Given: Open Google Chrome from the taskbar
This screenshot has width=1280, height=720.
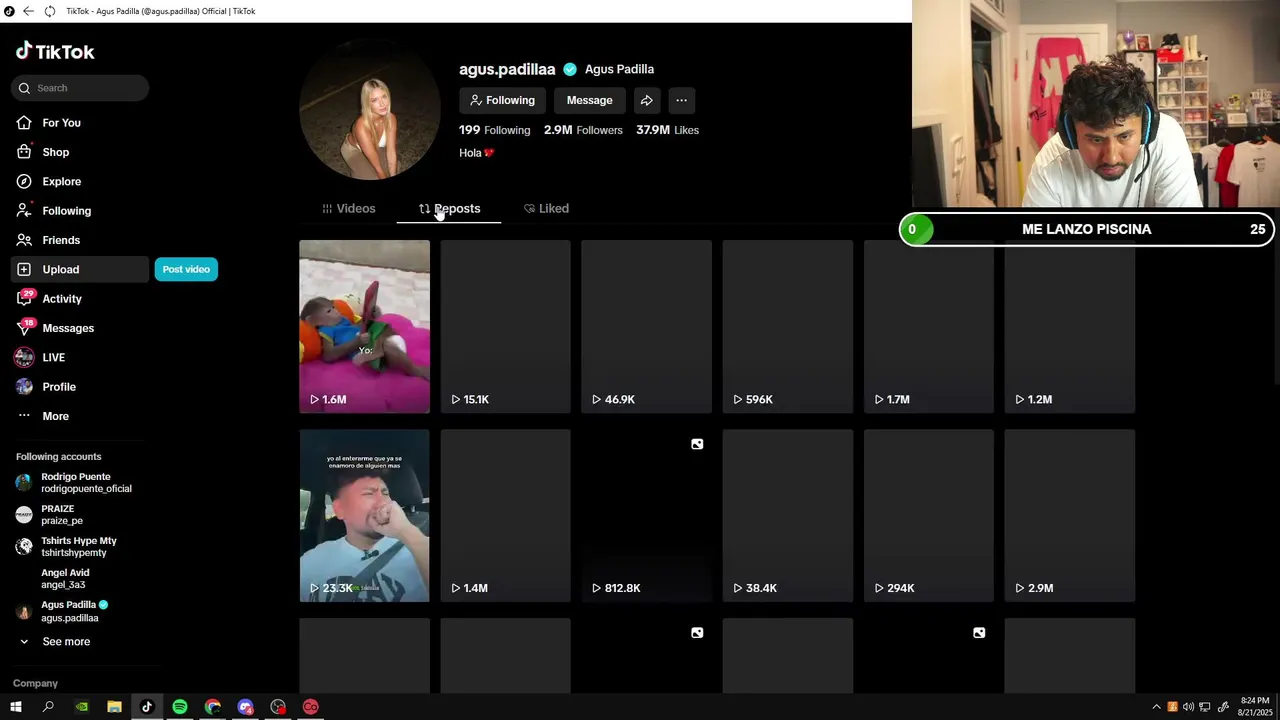Looking at the screenshot, I should click(x=213, y=707).
